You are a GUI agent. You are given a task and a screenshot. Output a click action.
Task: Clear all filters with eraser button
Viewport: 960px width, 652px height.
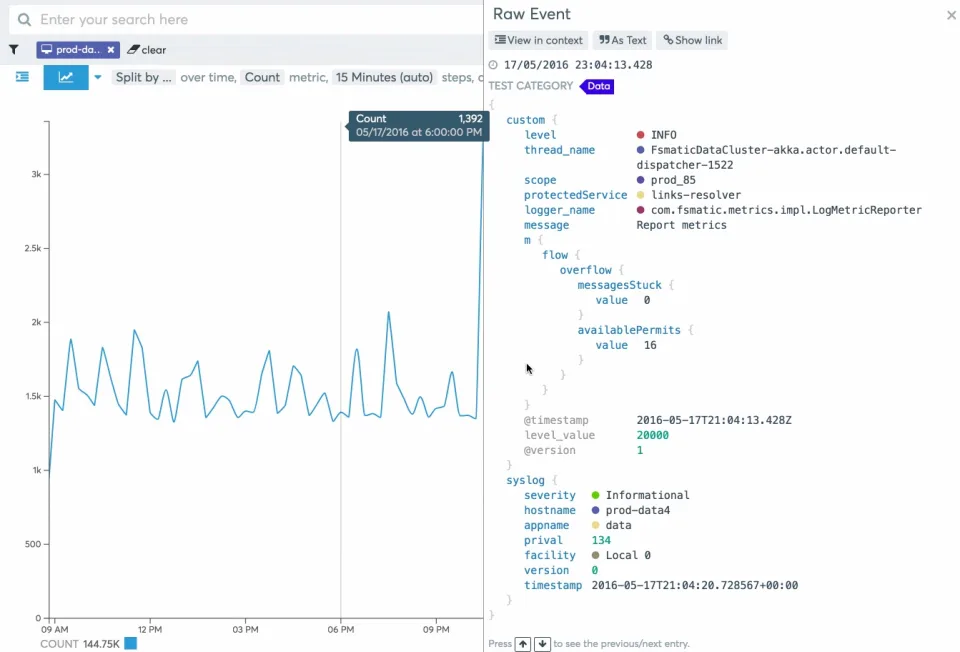coord(146,50)
